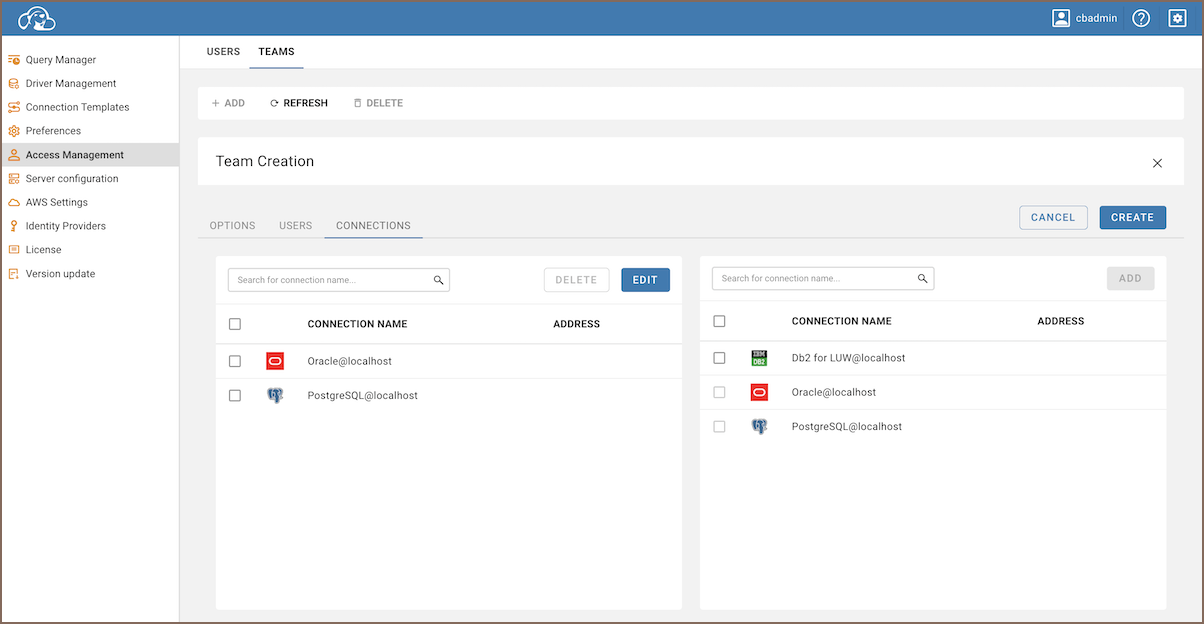Click the Cancel button

click(x=1052, y=217)
